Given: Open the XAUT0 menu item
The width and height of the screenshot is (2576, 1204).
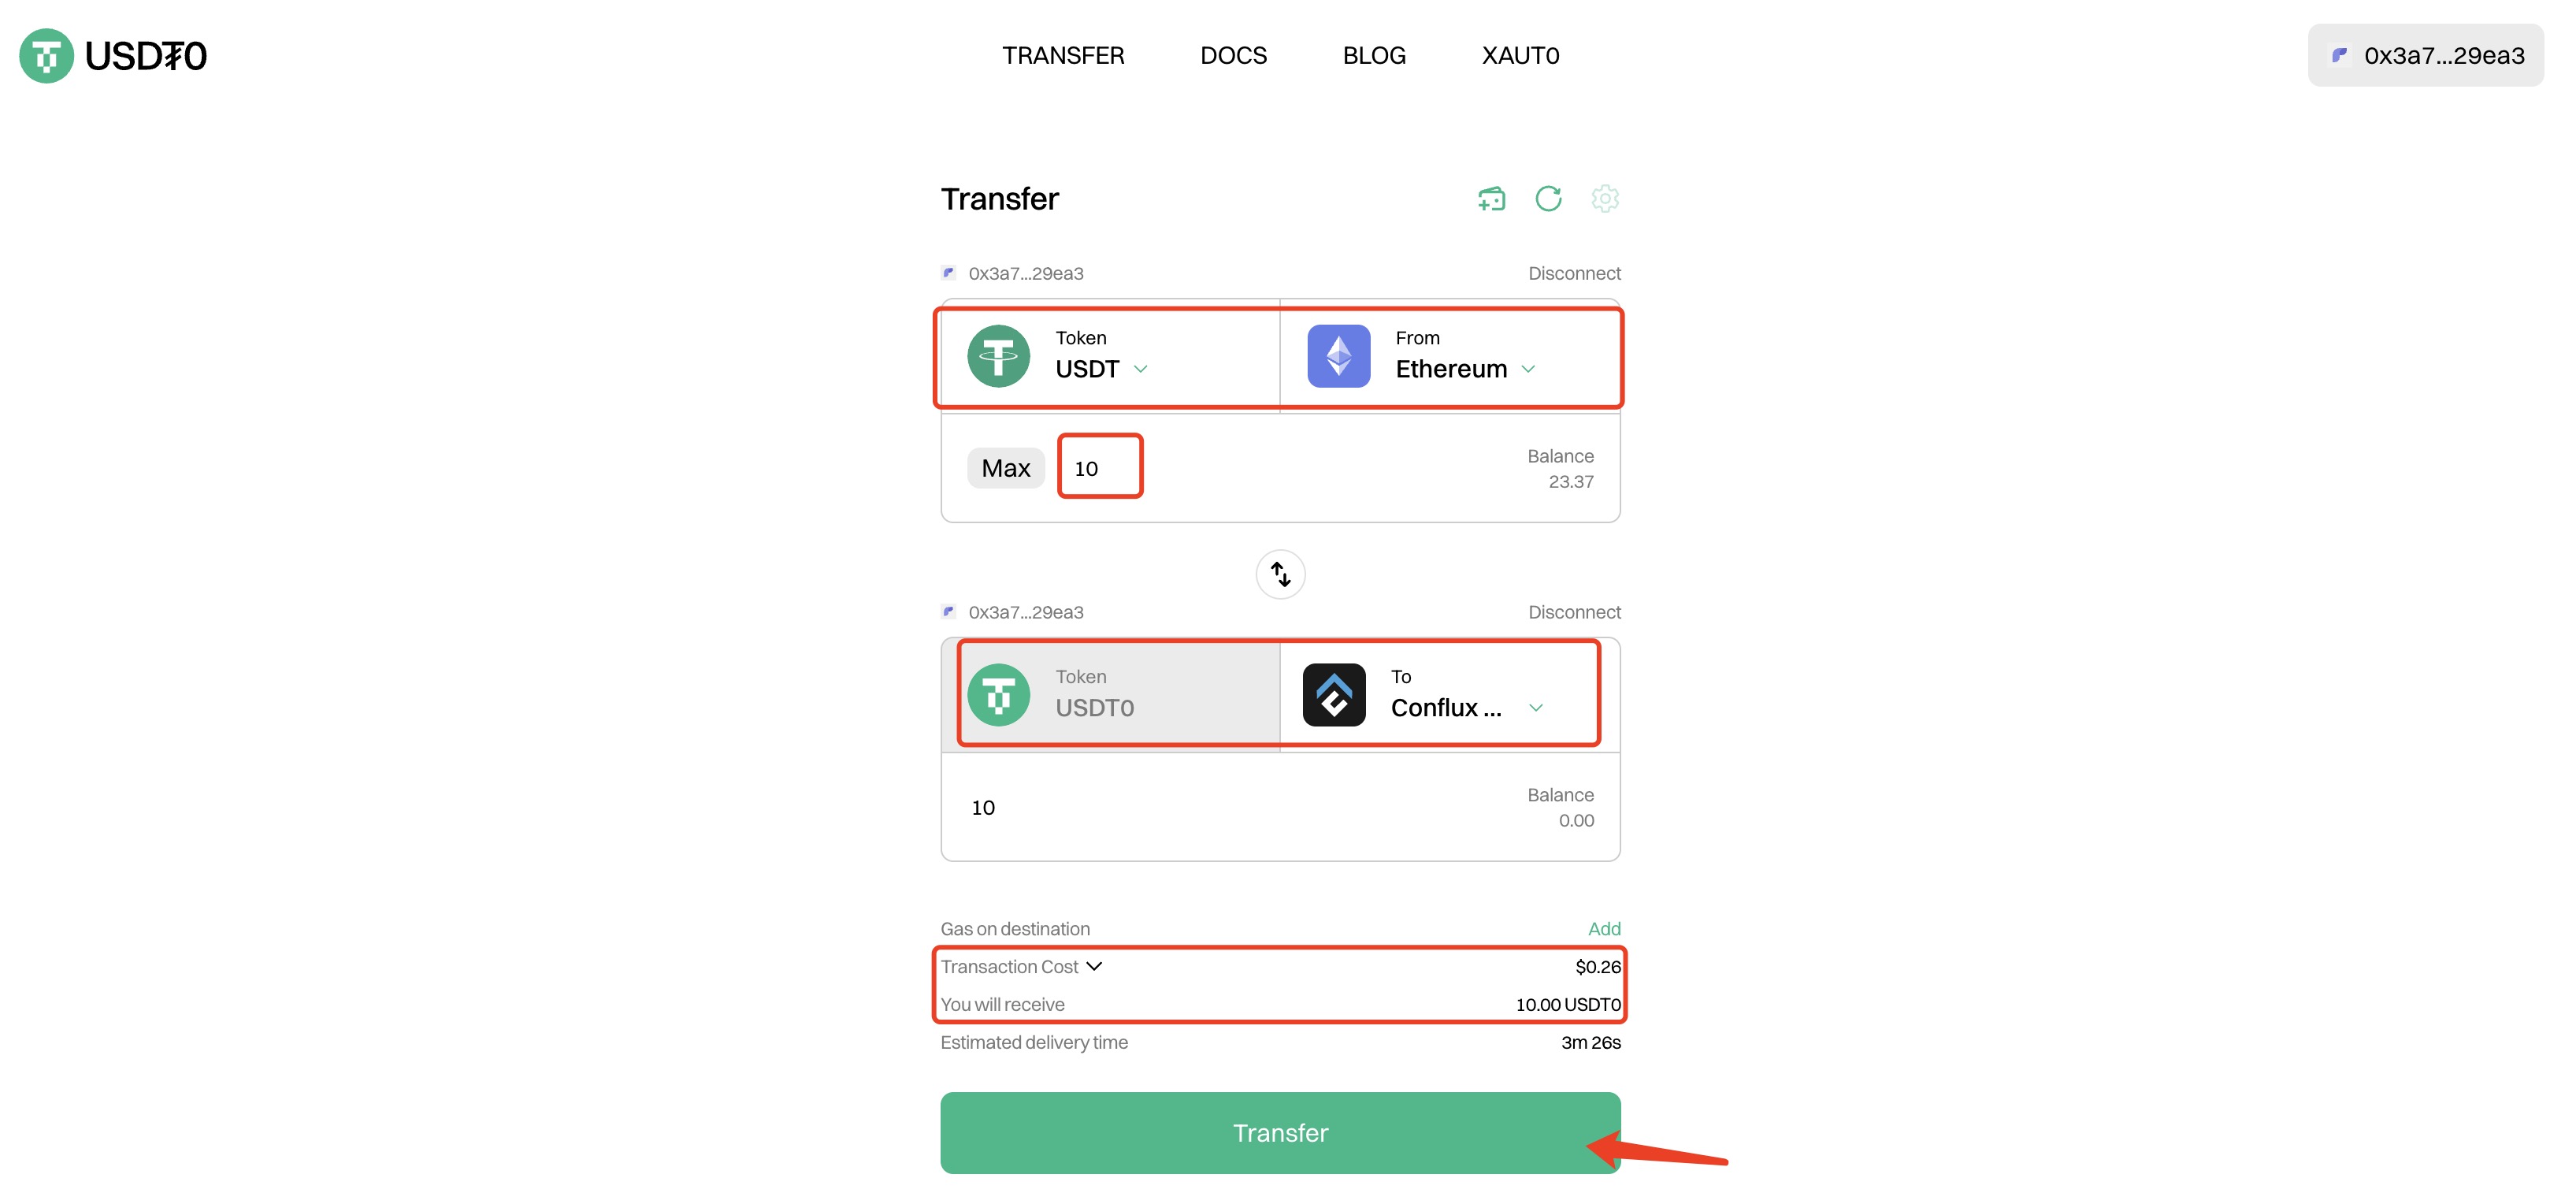Looking at the screenshot, I should click(1520, 56).
